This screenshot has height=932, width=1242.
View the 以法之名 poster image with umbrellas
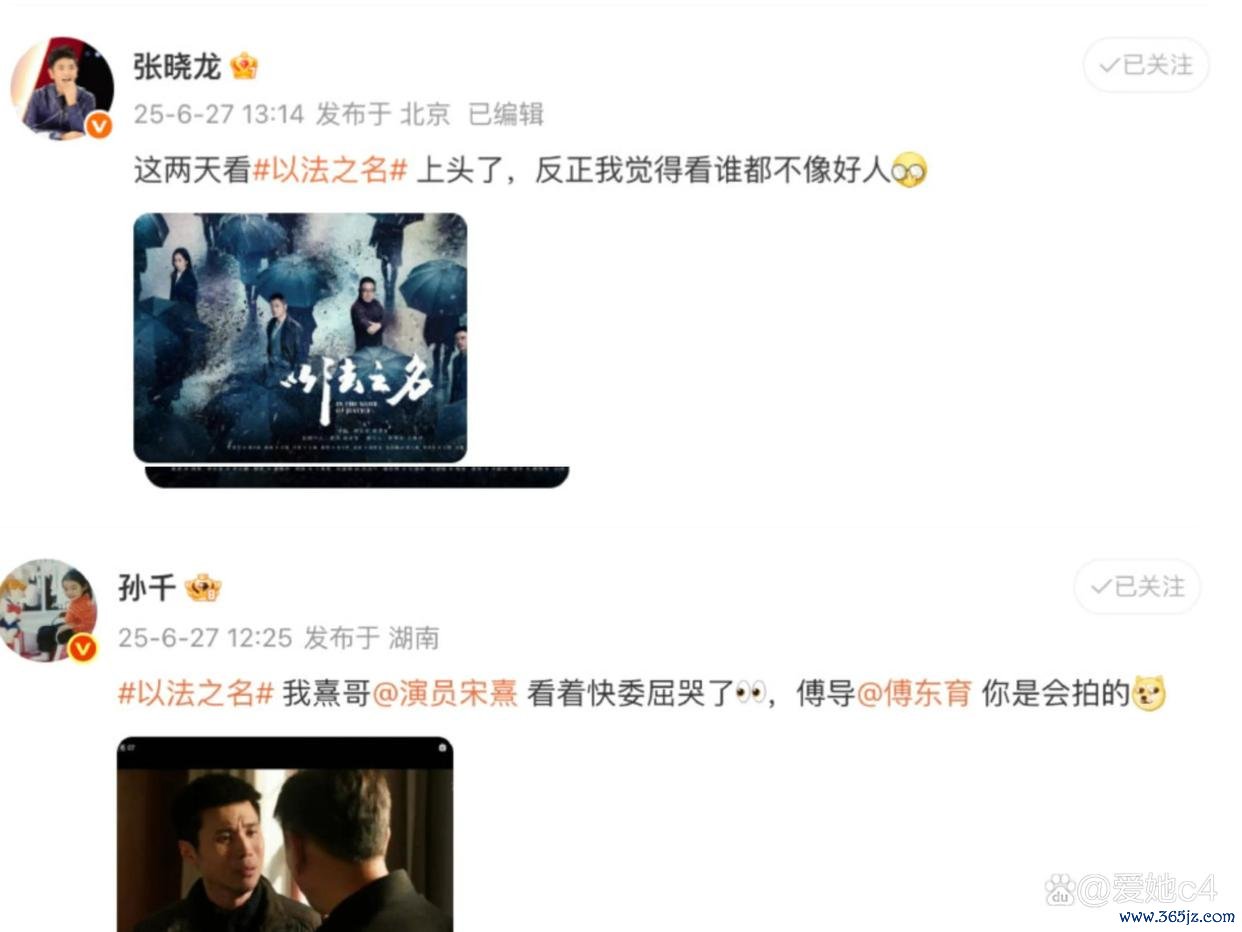coord(300,338)
